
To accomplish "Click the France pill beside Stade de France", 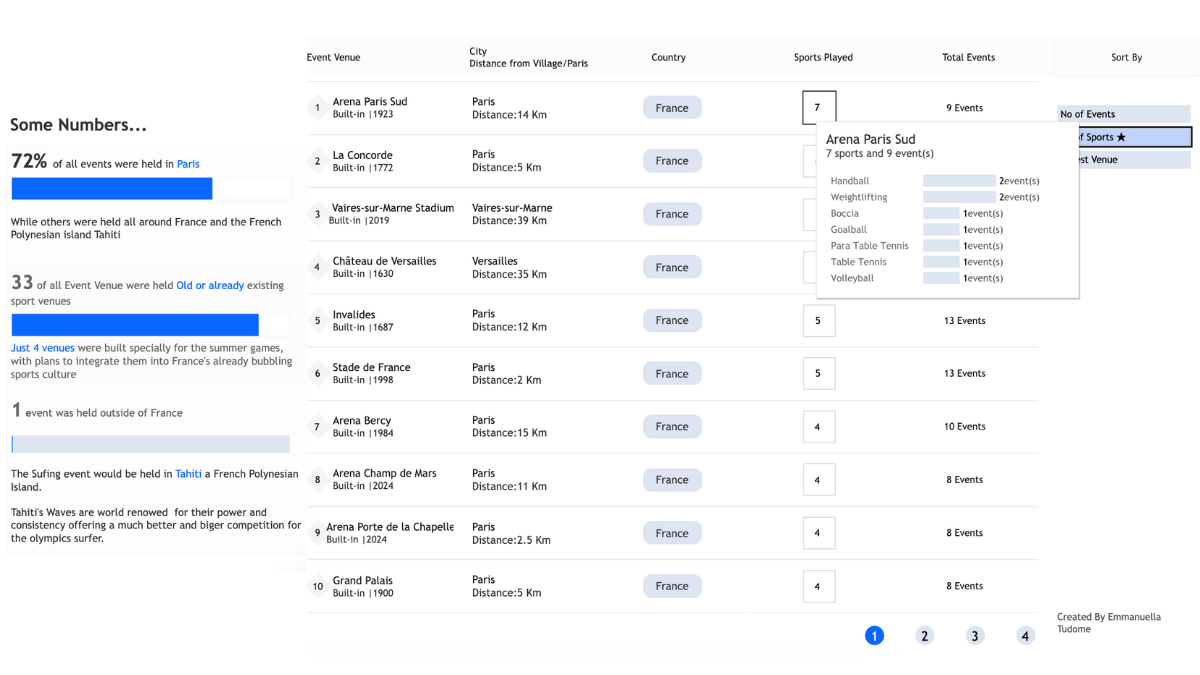I will pyautogui.click(x=672, y=373).
